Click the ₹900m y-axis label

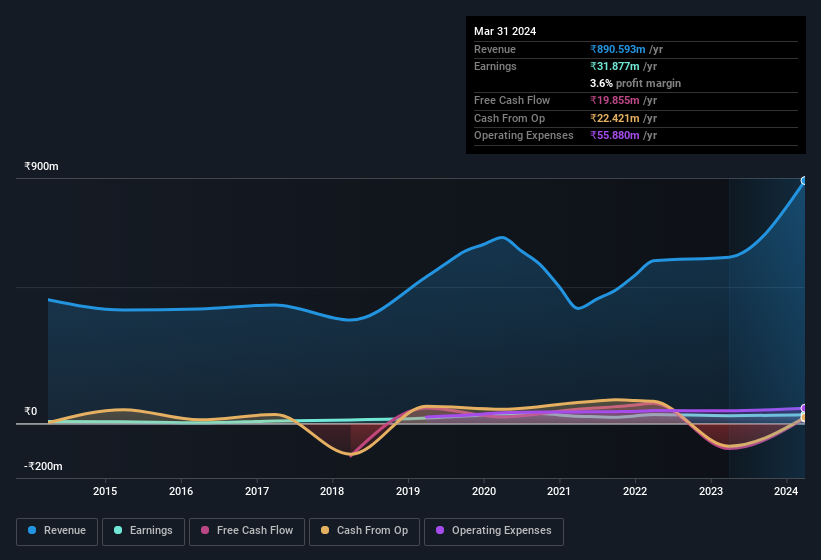pos(41,166)
